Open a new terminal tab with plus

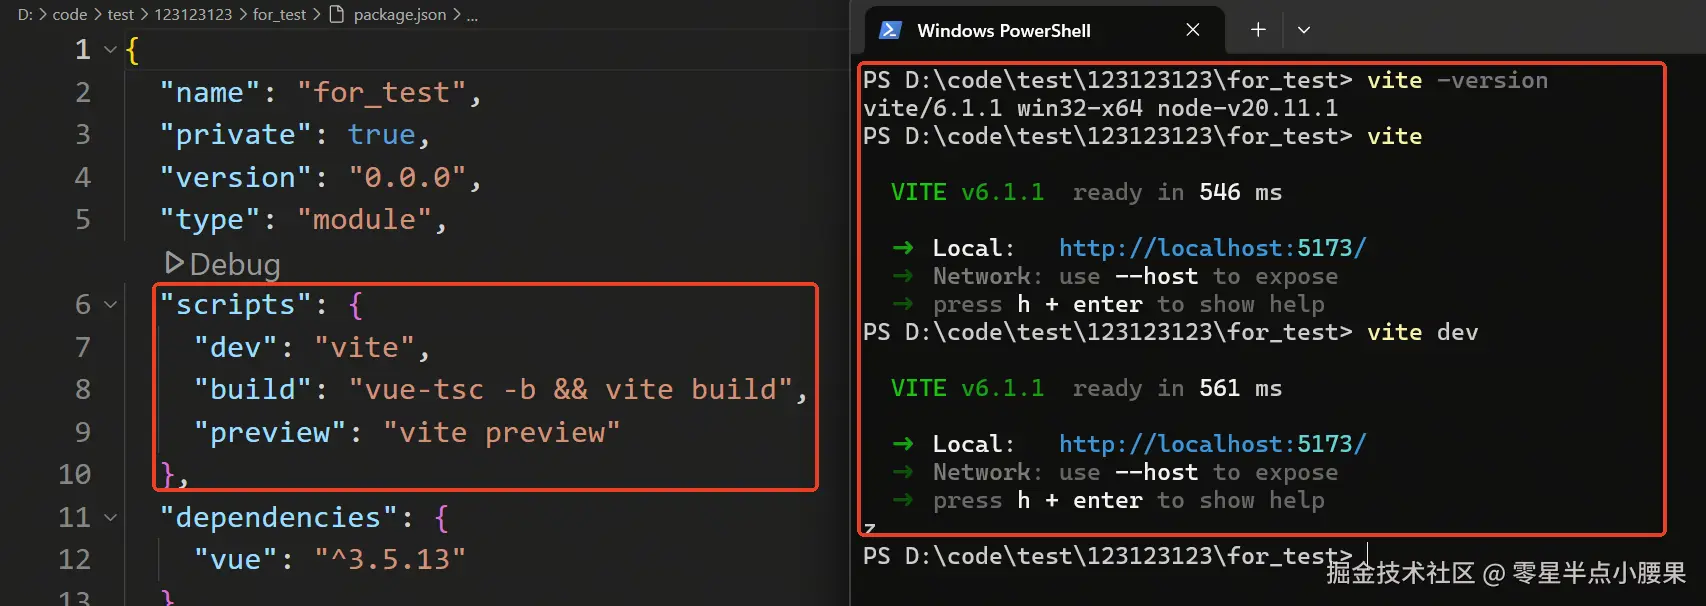pos(1258,30)
